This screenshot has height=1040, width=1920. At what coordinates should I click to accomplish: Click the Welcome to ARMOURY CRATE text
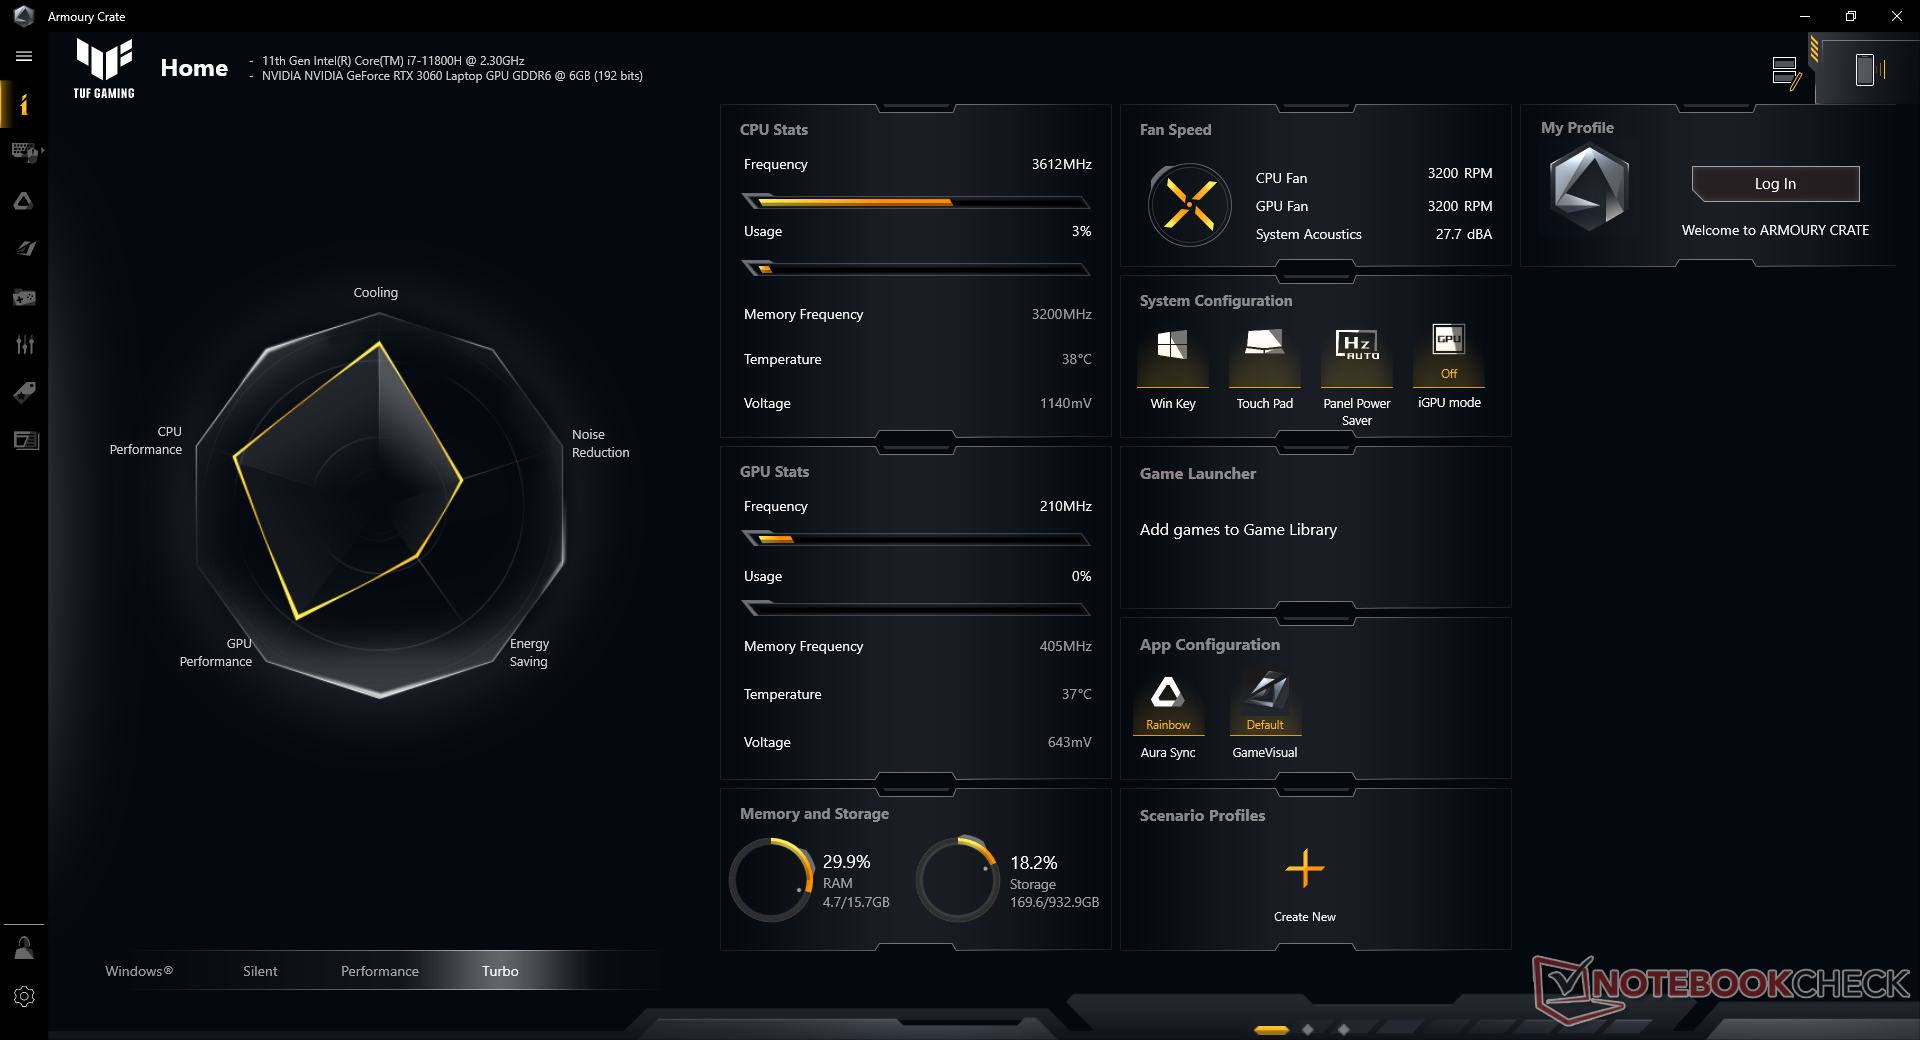(1775, 230)
